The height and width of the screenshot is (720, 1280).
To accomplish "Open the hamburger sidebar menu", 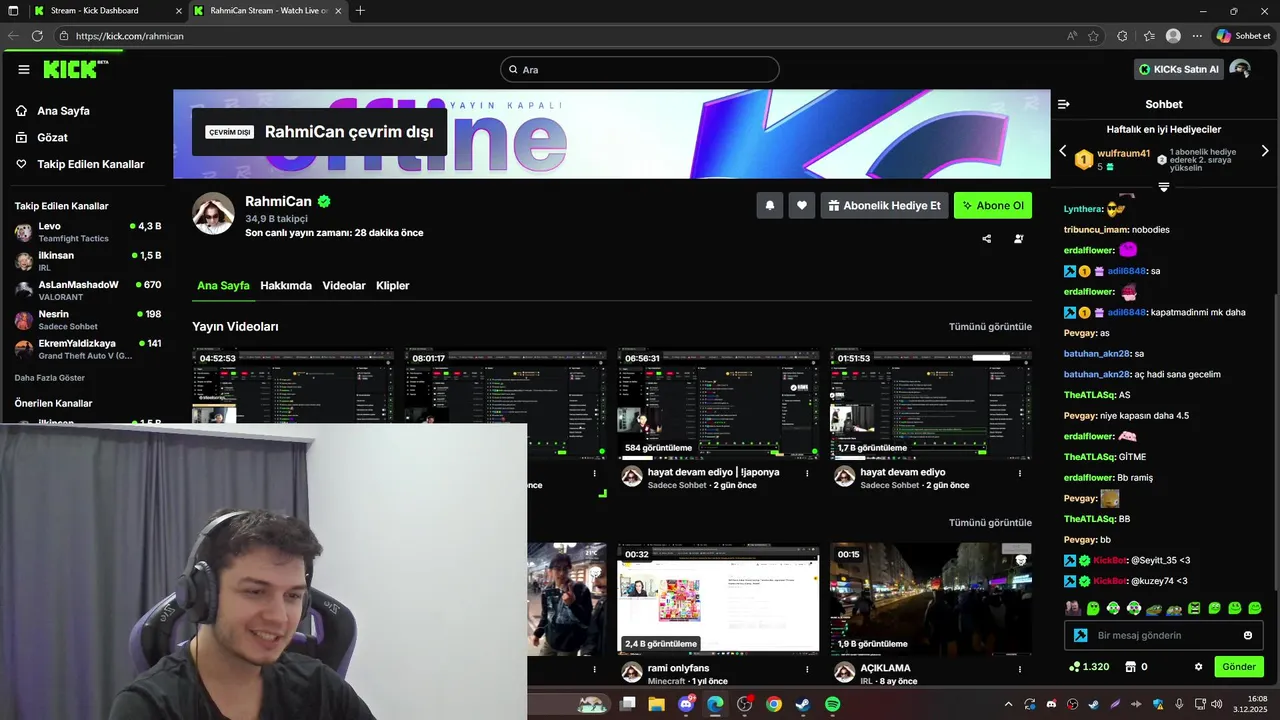I will [24, 69].
